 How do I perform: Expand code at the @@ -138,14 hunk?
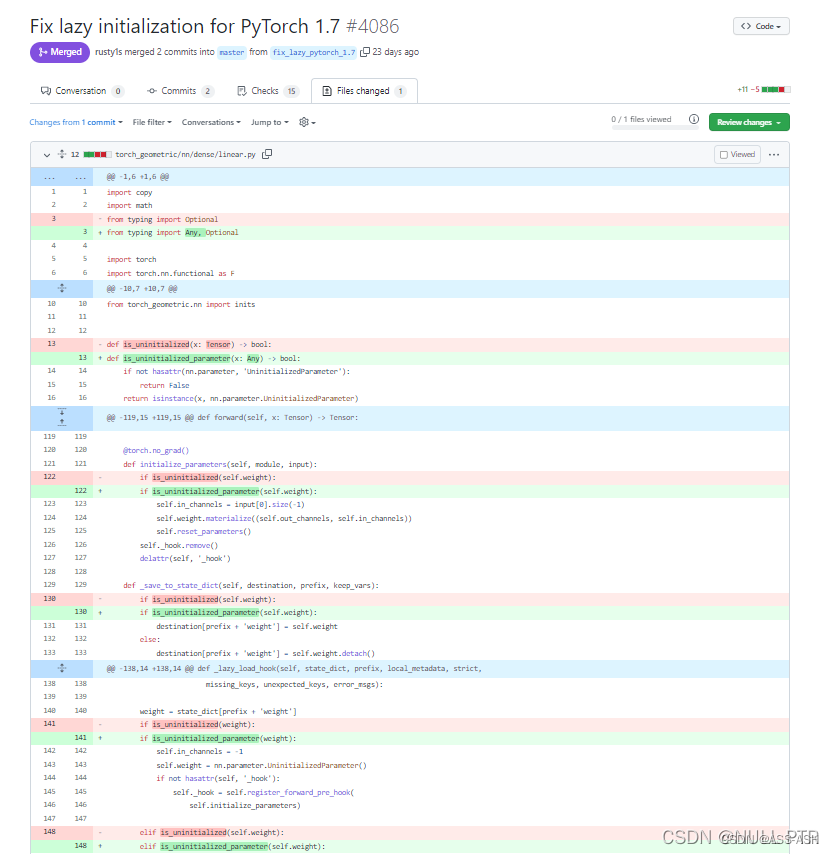(62, 668)
